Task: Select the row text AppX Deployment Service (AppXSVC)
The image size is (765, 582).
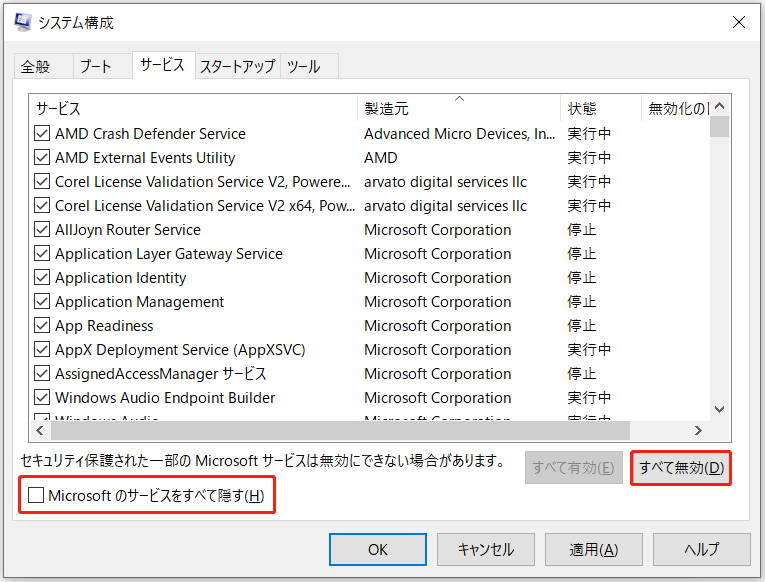Action: (x=180, y=349)
